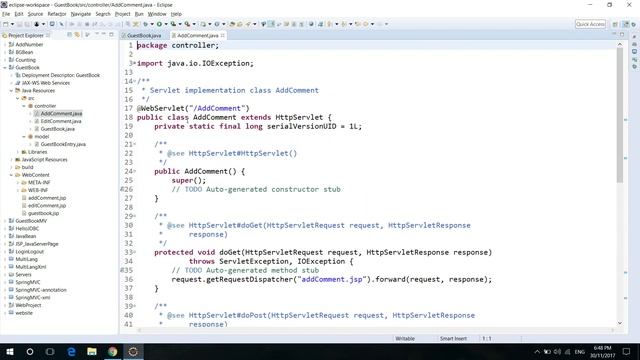Image resolution: width=640 pixels, height=360 pixels.
Task: Open Microsoft Edge from taskbar
Action: [x=71, y=351]
